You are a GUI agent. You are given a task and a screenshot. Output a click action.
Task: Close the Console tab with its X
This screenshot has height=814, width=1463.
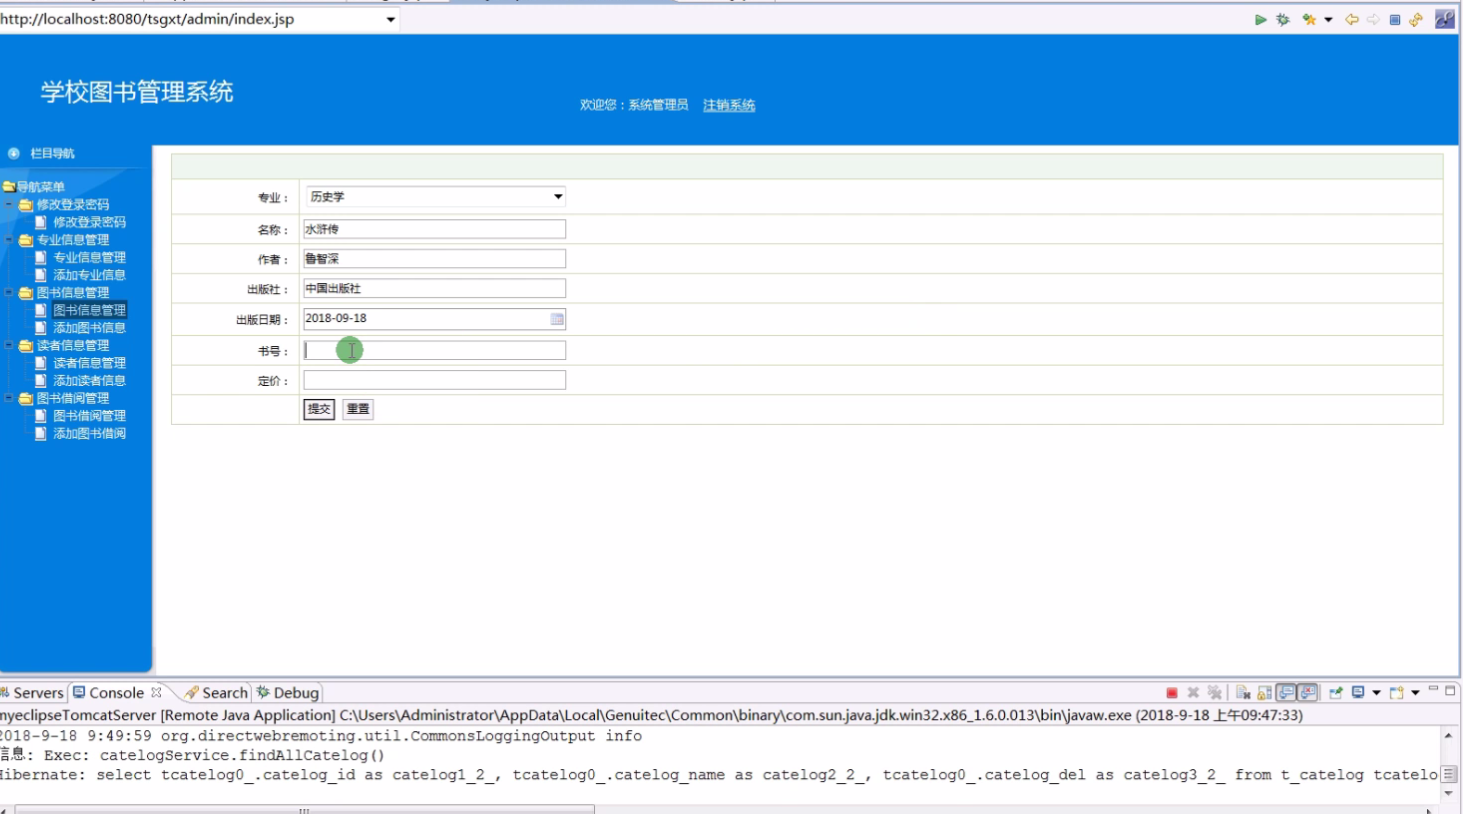(156, 692)
